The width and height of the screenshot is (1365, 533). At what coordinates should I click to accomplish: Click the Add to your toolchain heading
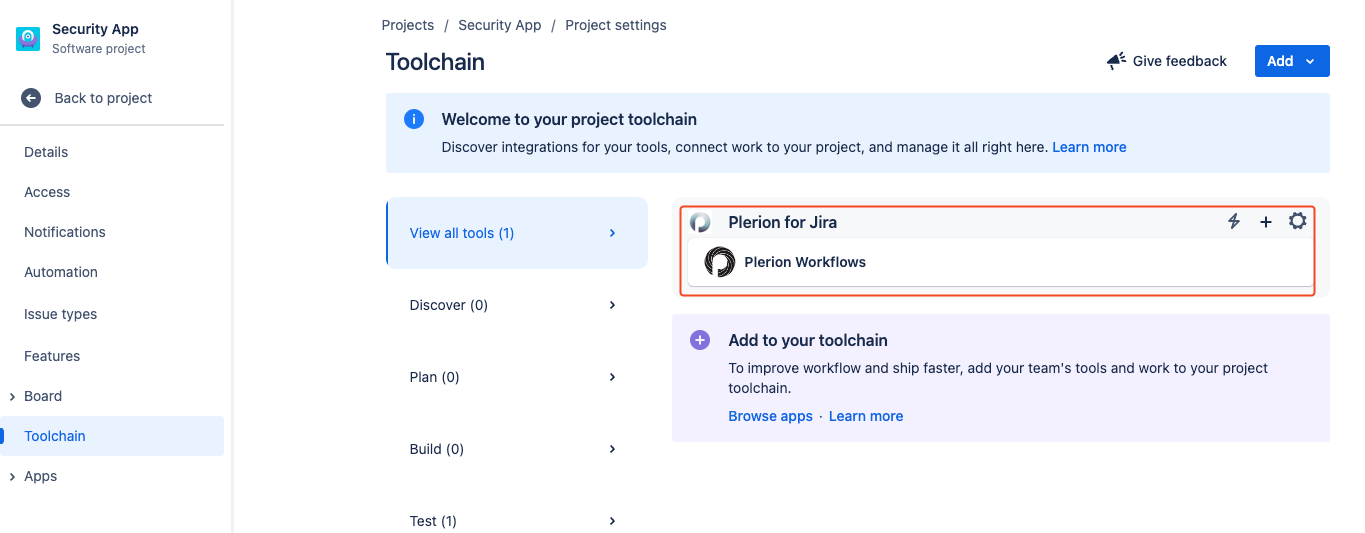tap(808, 340)
